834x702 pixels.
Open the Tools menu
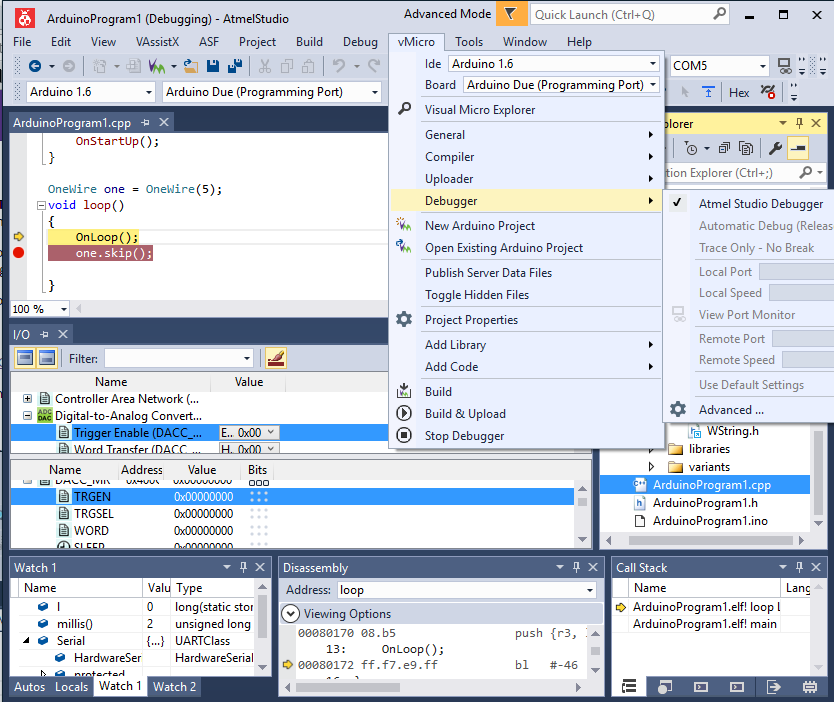[x=469, y=41]
